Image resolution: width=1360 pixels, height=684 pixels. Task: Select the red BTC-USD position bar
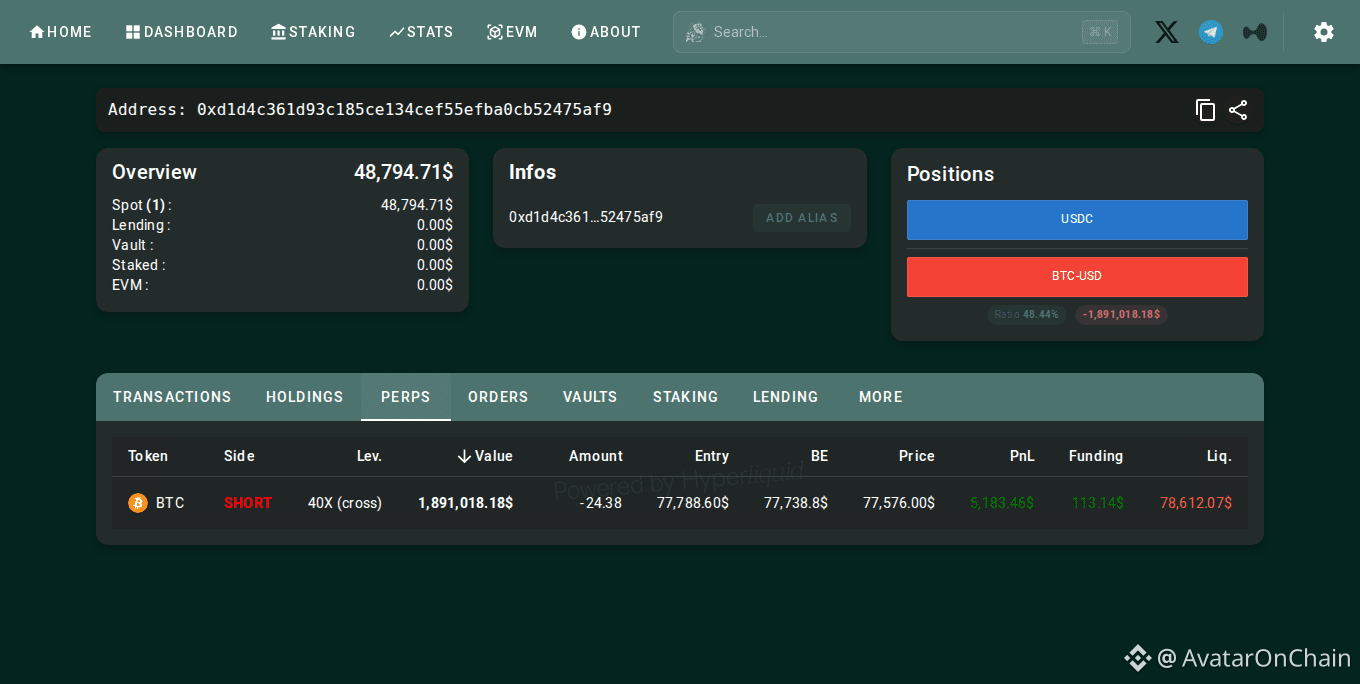(x=1077, y=276)
